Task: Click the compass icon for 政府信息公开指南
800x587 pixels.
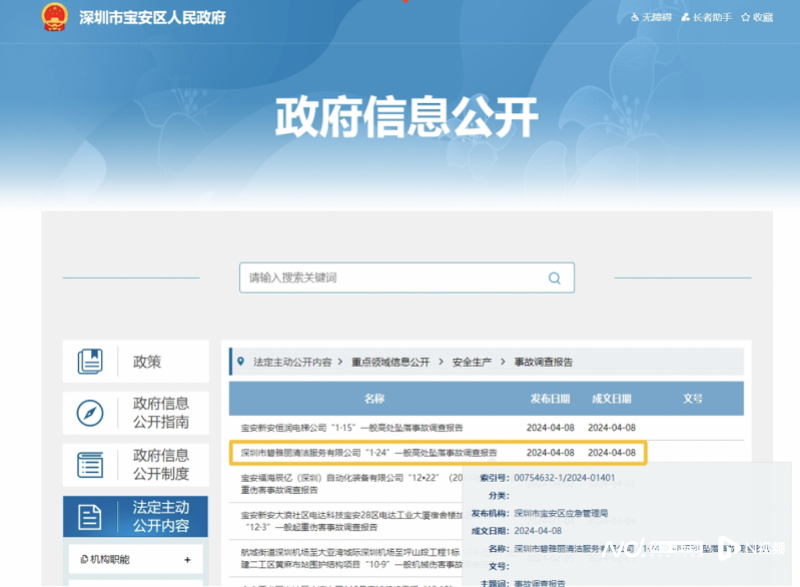Action: 91,413
